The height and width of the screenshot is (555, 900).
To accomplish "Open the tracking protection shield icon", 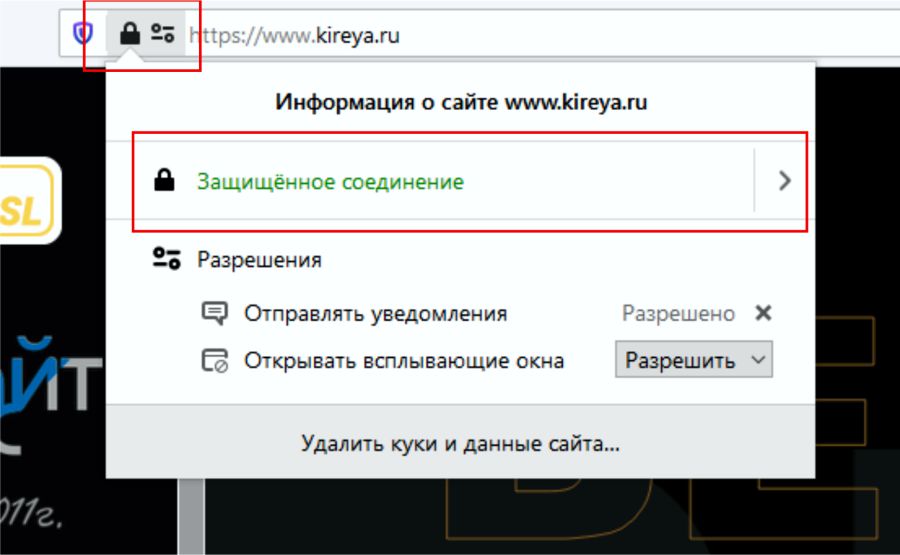I will (83, 34).
